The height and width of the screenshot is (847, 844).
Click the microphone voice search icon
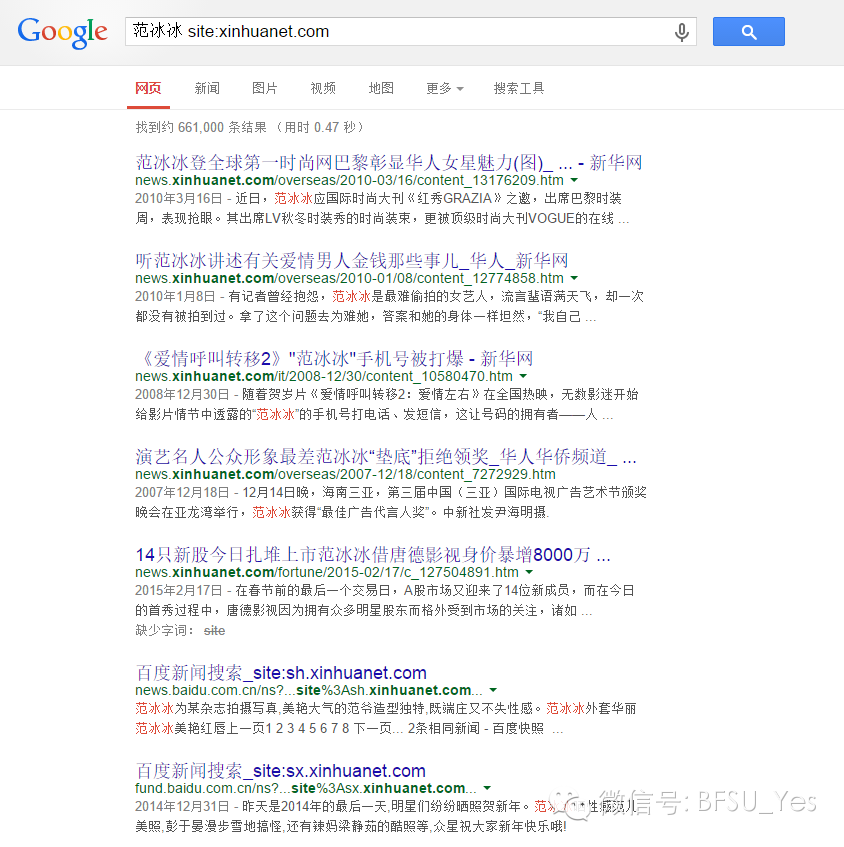pos(682,32)
